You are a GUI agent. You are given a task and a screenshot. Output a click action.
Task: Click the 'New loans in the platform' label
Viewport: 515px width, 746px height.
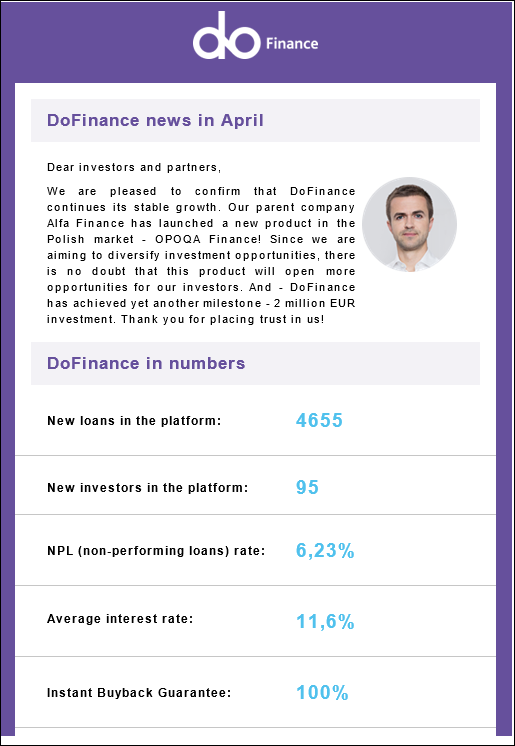134,421
